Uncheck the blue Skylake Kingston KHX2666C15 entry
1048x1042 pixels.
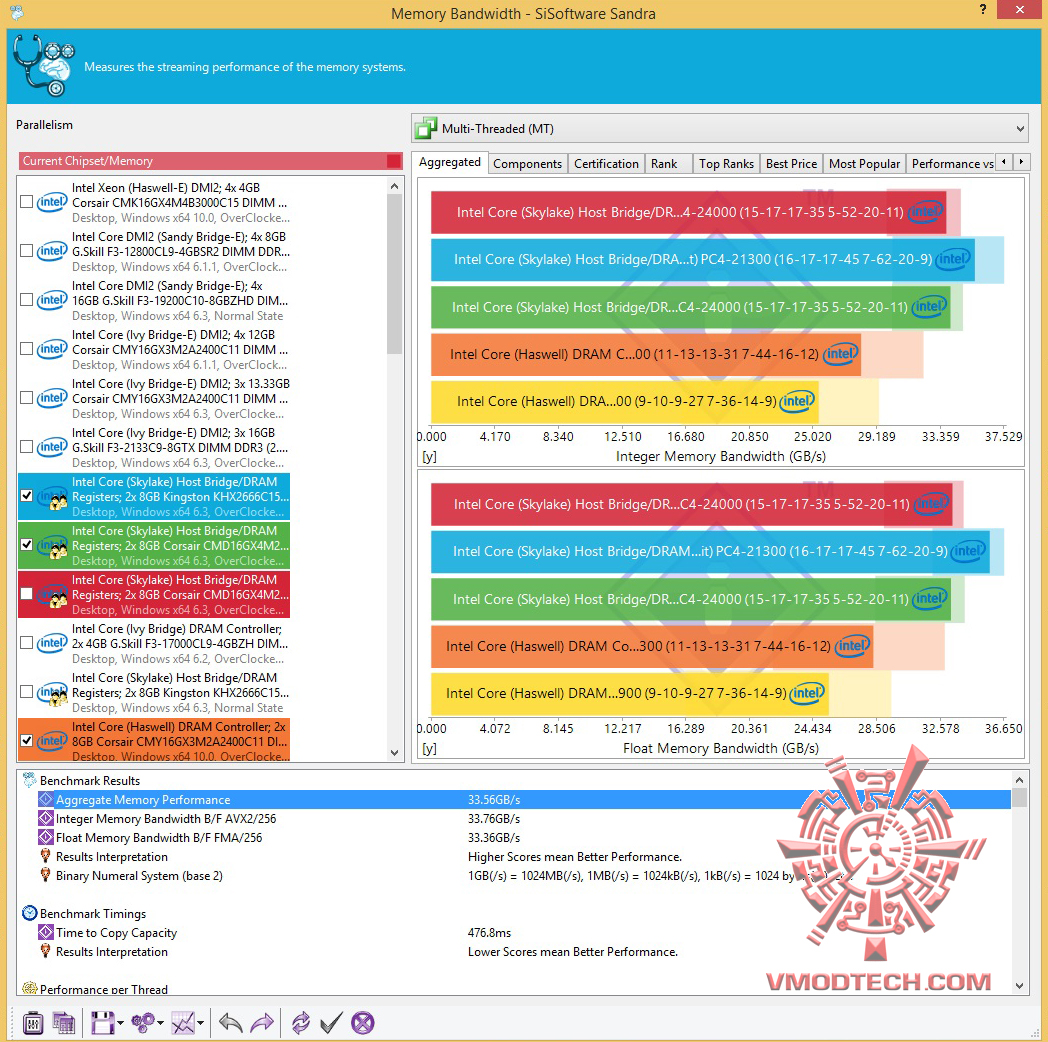[x=27, y=496]
